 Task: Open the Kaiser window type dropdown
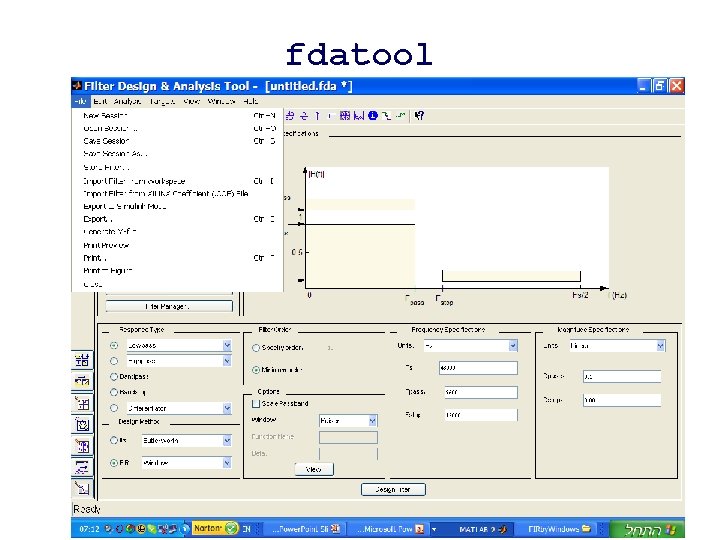click(x=372, y=421)
